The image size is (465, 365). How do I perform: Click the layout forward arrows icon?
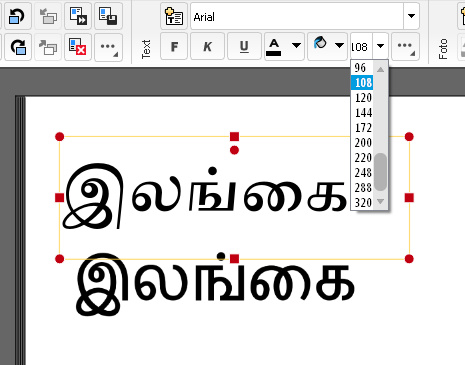[78, 16]
